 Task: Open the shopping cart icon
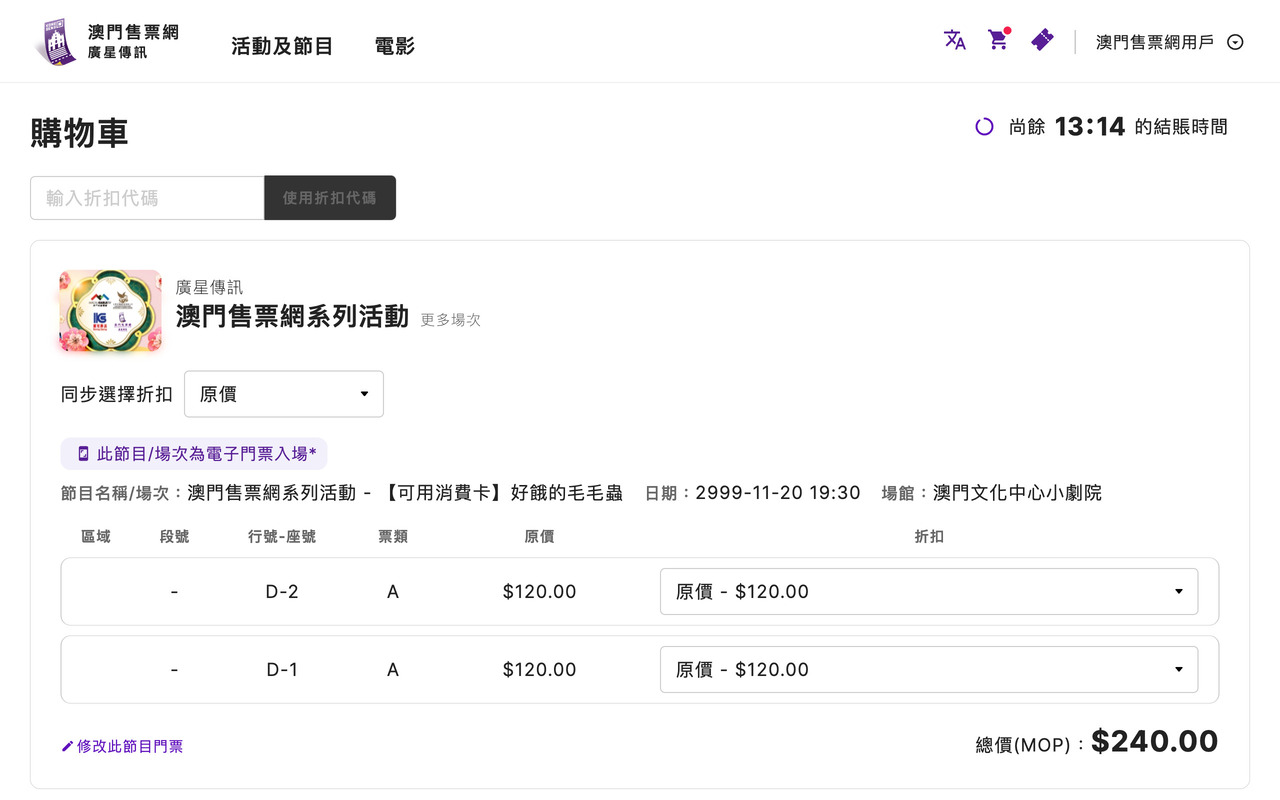coord(998,40)
